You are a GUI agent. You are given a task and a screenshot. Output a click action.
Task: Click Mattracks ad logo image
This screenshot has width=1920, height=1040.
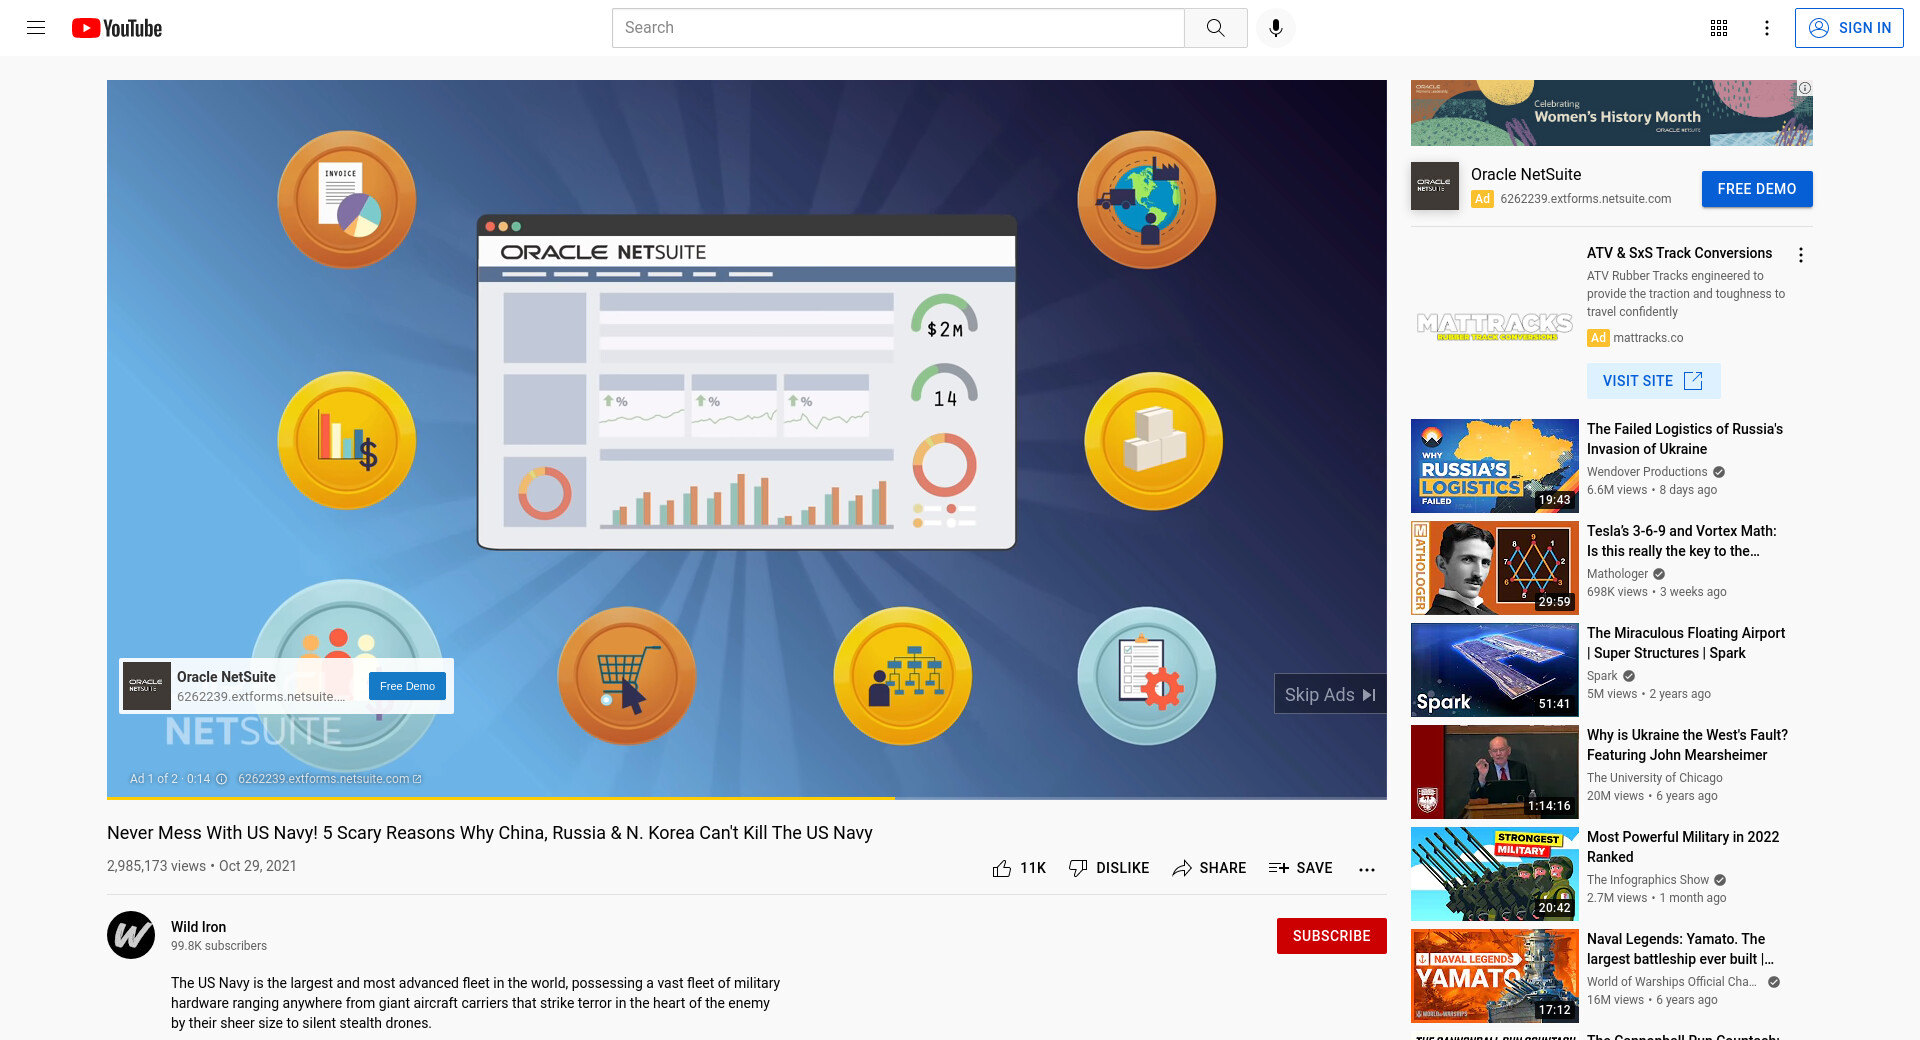coord(1495,326)
